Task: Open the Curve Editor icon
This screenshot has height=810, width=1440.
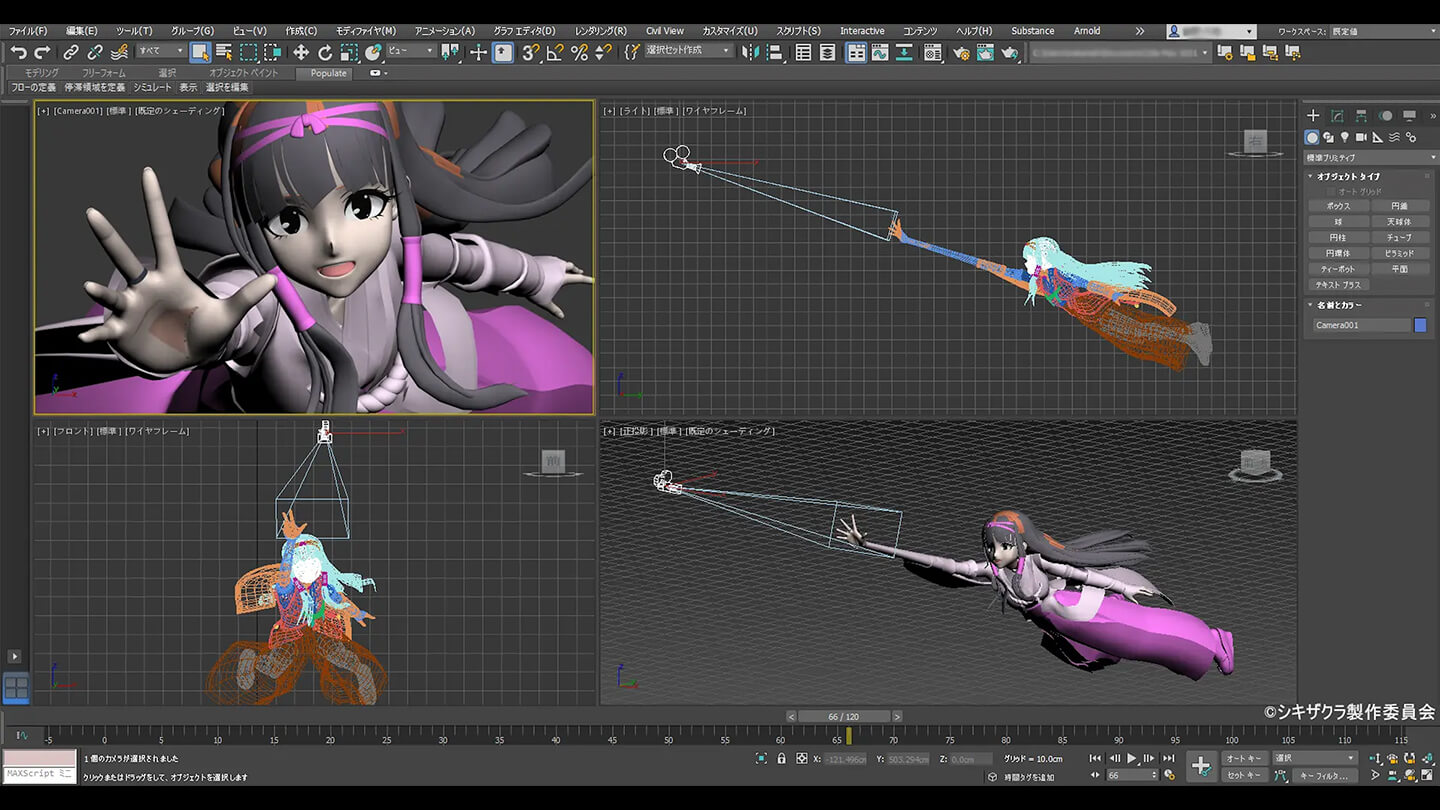Action: [x=880, y=52]
